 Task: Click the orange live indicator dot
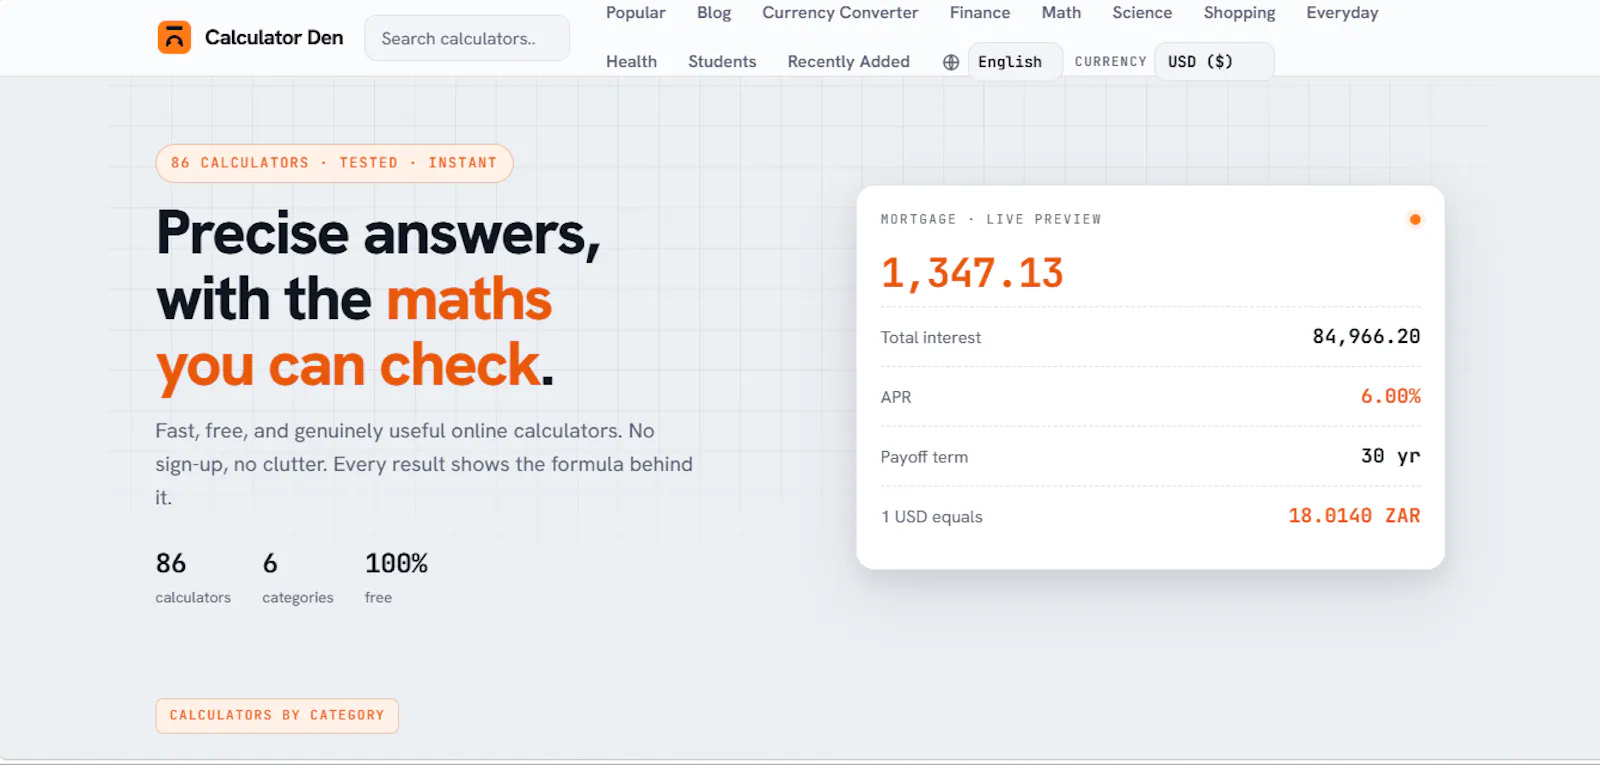pyautogui.click(x=1414, y=220)
